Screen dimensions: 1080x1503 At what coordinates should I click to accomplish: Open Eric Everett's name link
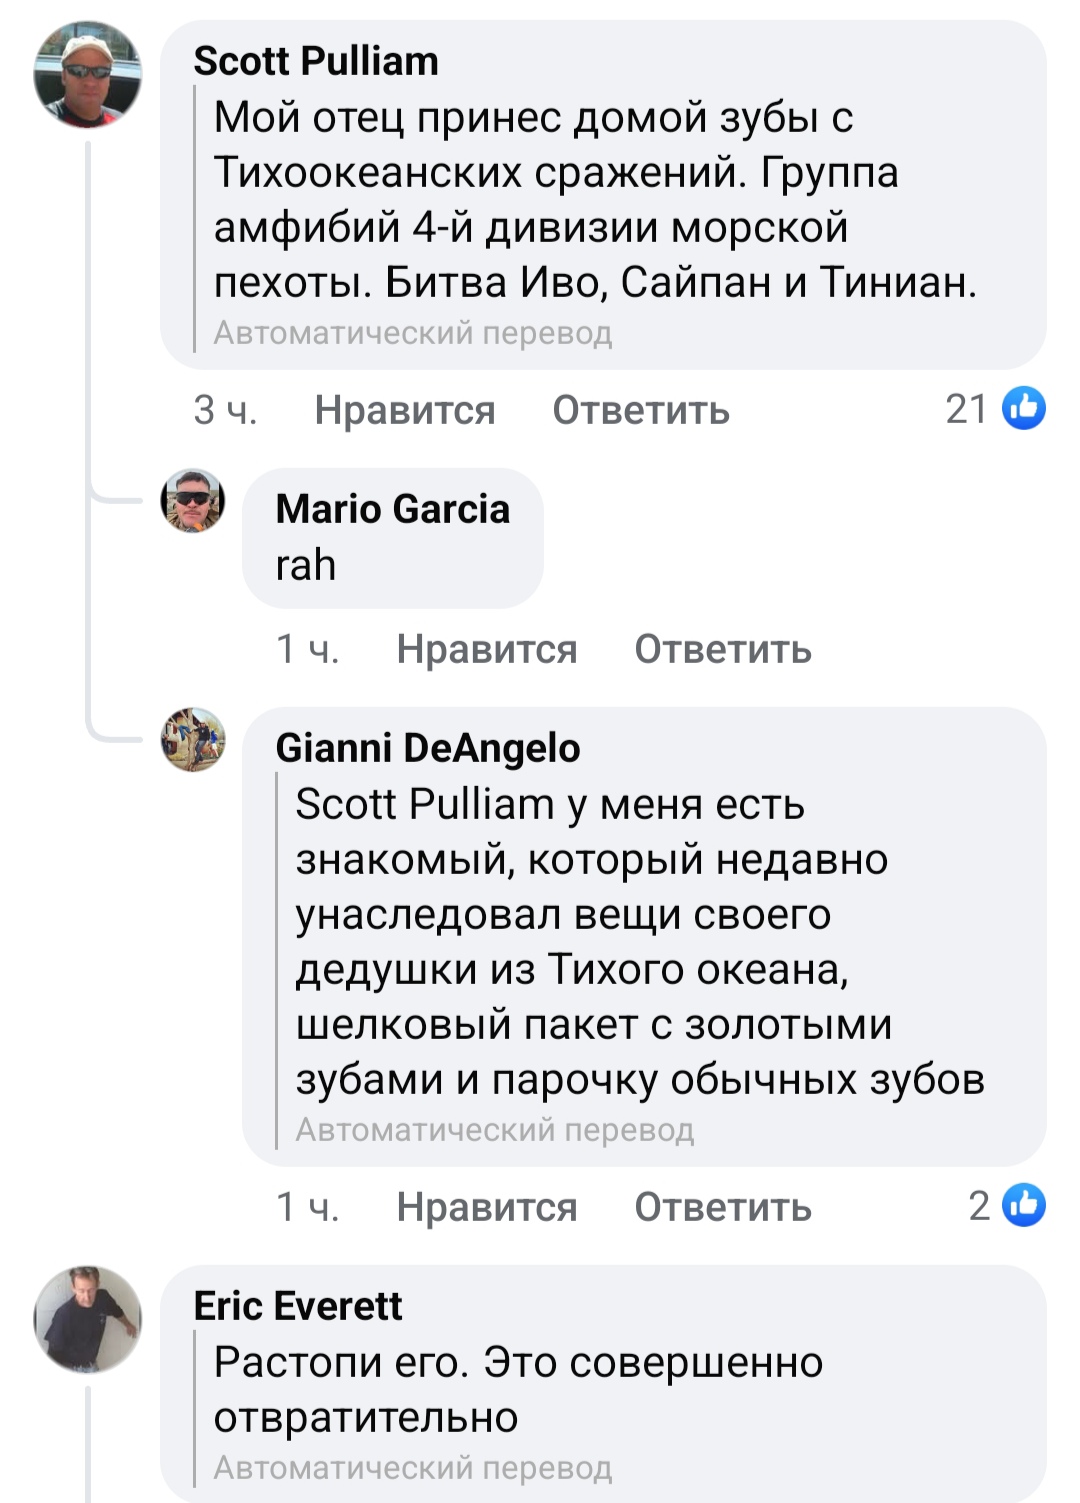click(x=298, y=1306)
